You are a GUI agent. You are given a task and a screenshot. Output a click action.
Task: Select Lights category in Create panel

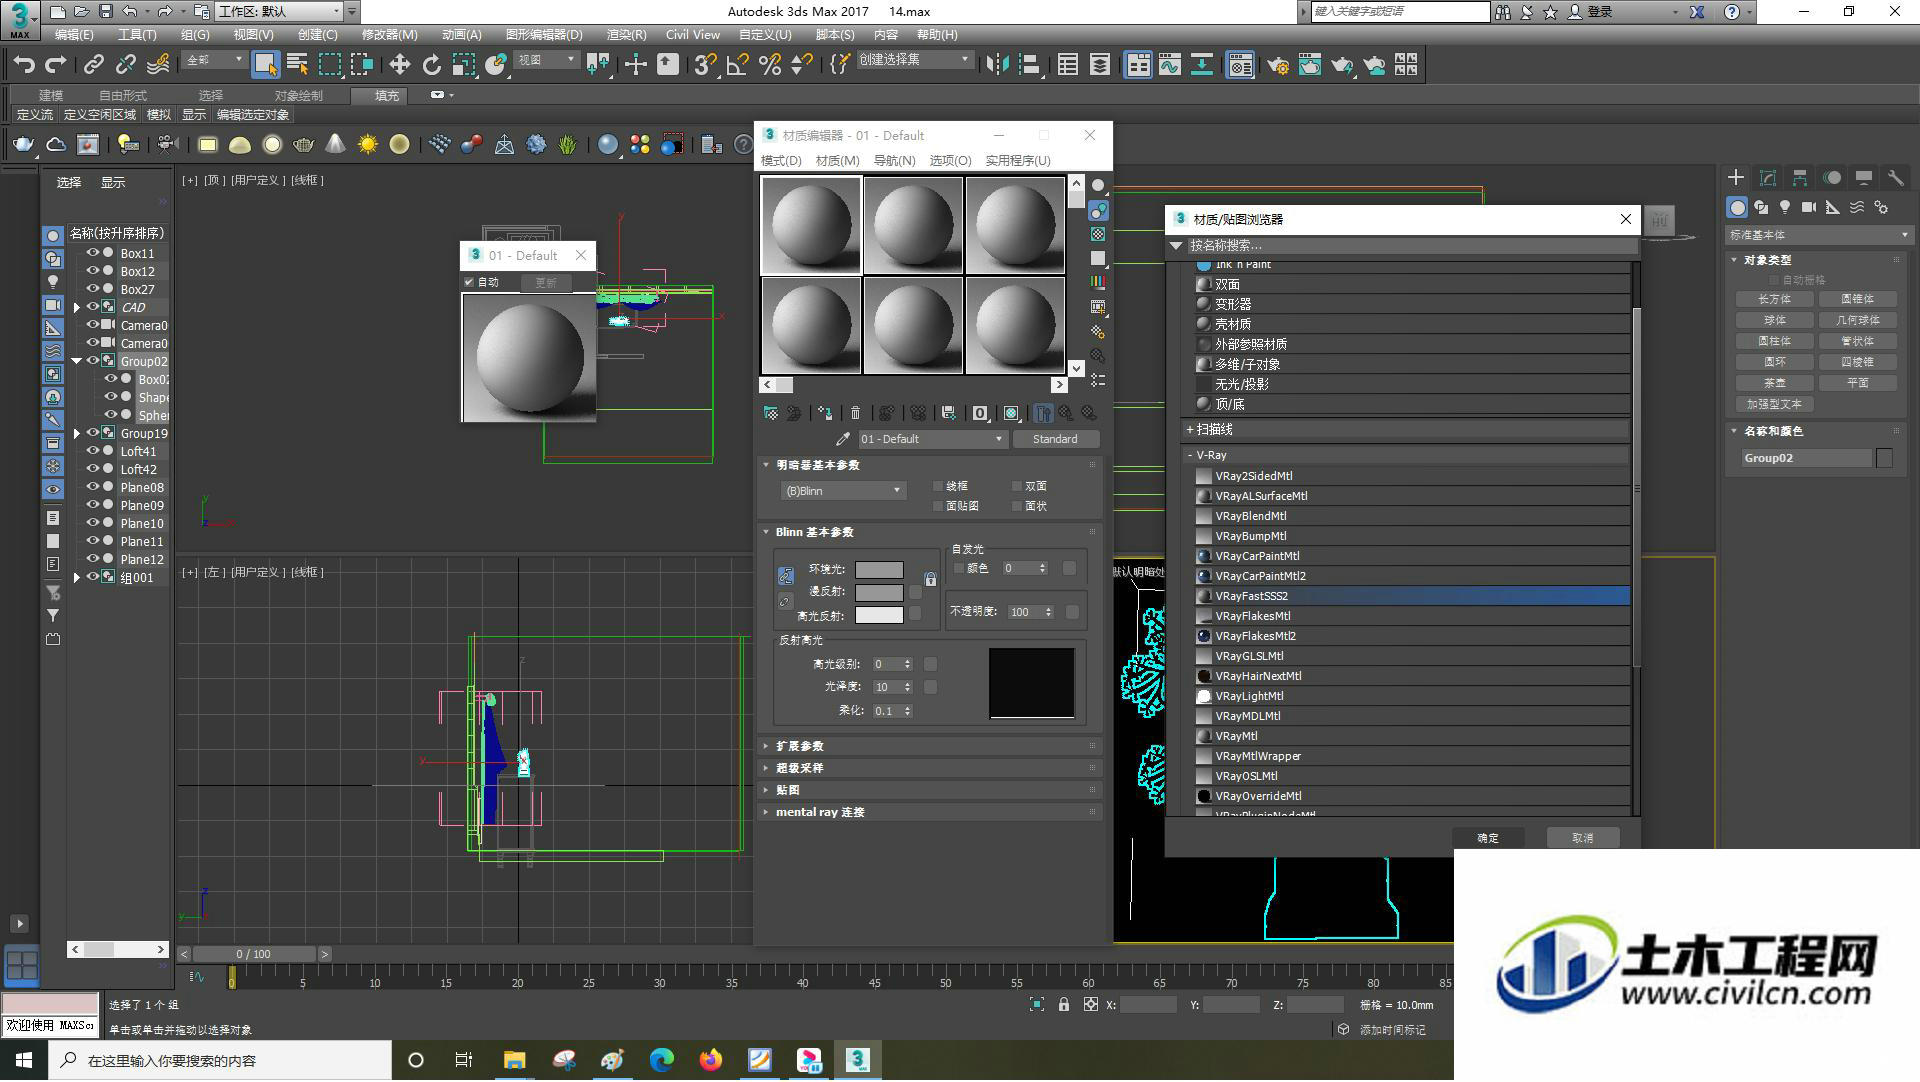coord(1785,207)
